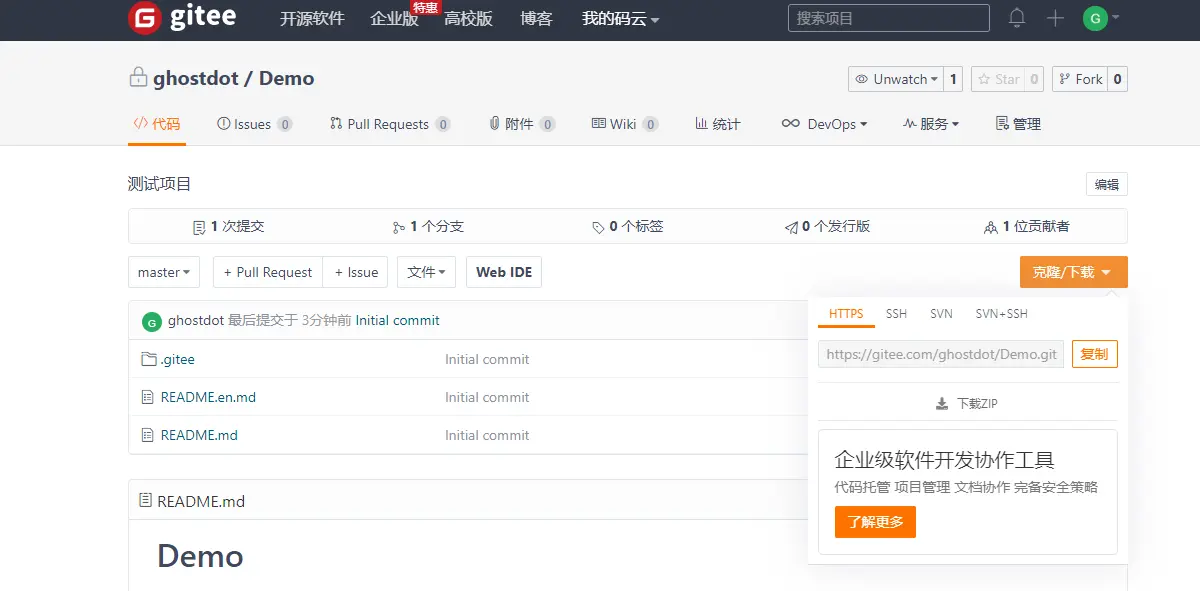
Task: Star the Demo repository
Action: tap(998, 79)
